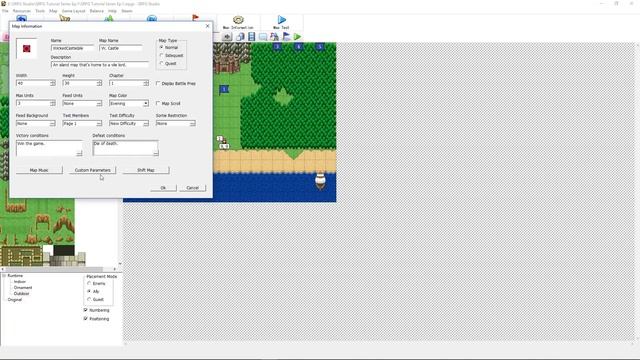Toggle Display Battle Prep checkbox
The width and height of the screenshot is (640, 360).
[158, 83]
